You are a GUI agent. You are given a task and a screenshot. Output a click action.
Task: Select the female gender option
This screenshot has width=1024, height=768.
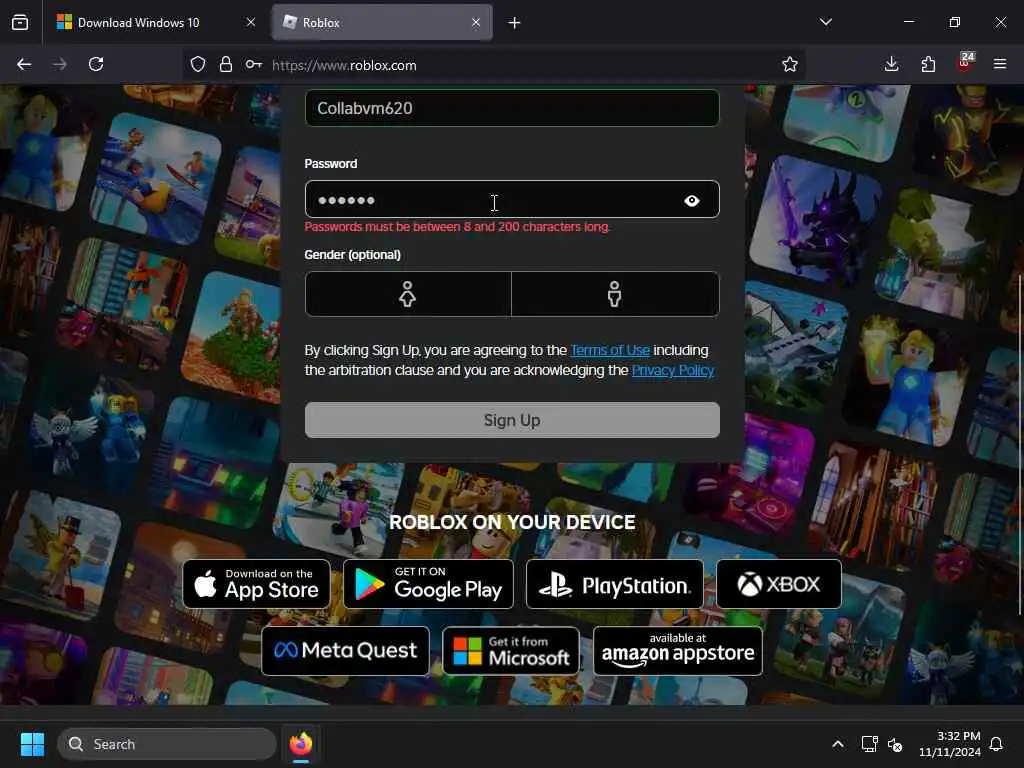click(x=408, y=294)
